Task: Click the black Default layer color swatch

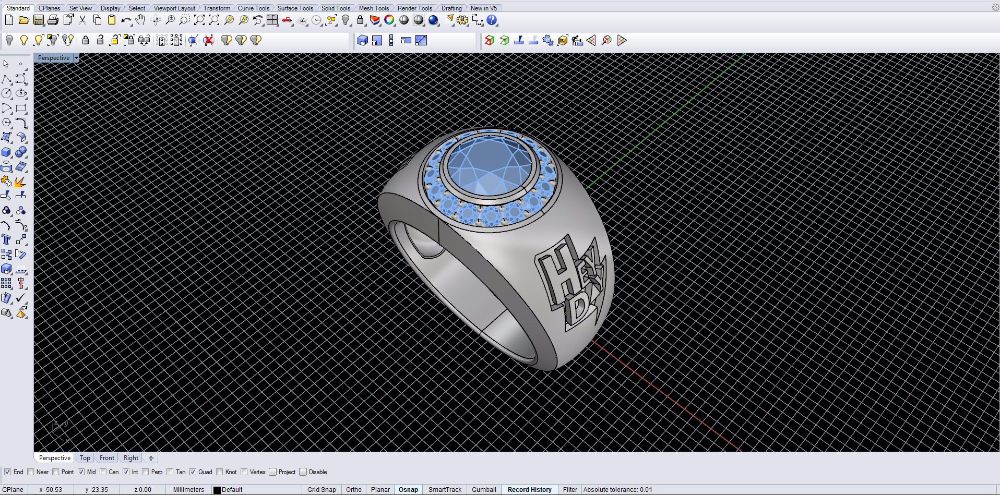Action: click(217, 489)
